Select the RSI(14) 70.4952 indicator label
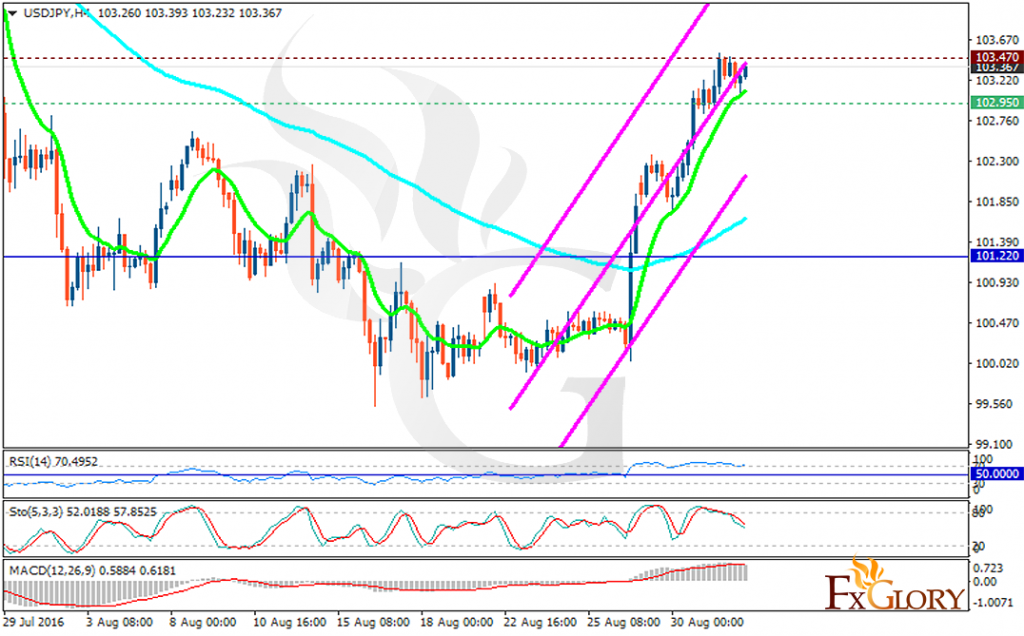1024x636 pixels. click(x=54, y=462)
